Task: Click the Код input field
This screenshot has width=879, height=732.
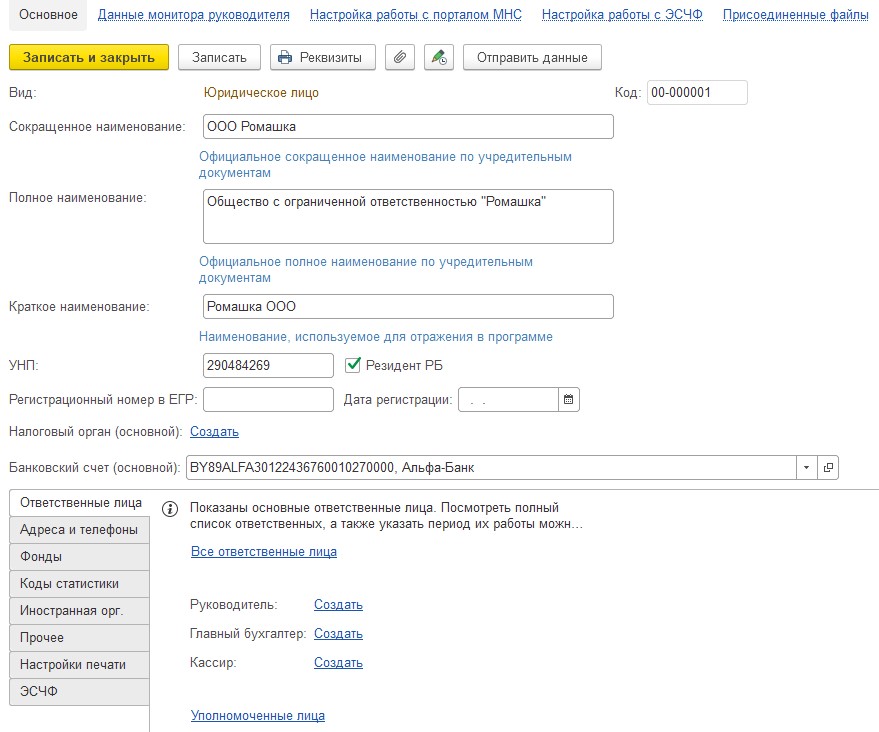Action: point(697,92)
